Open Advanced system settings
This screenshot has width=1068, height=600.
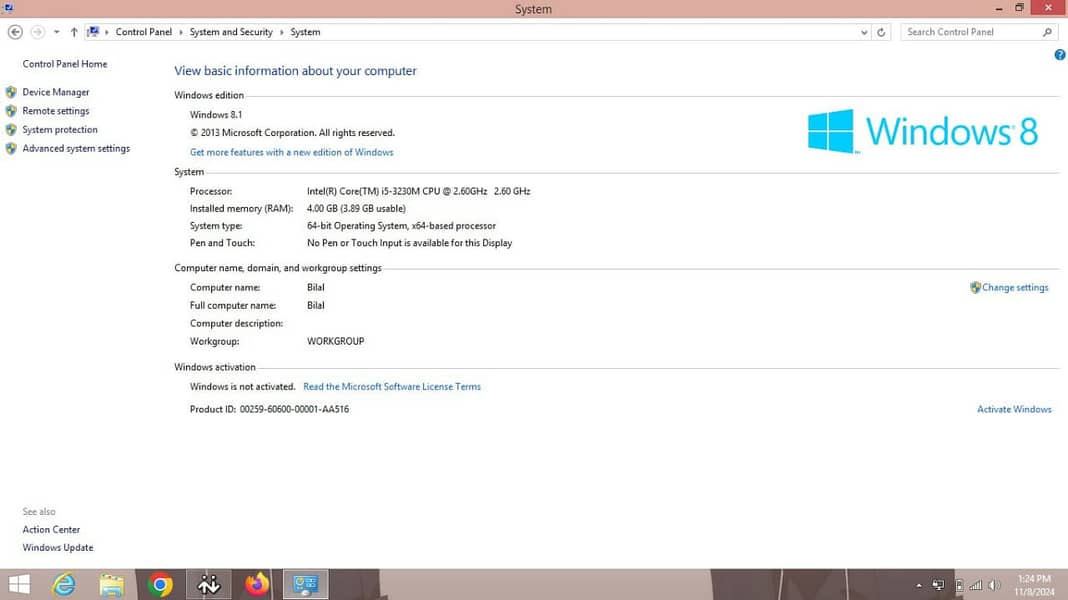pos(76,149)
